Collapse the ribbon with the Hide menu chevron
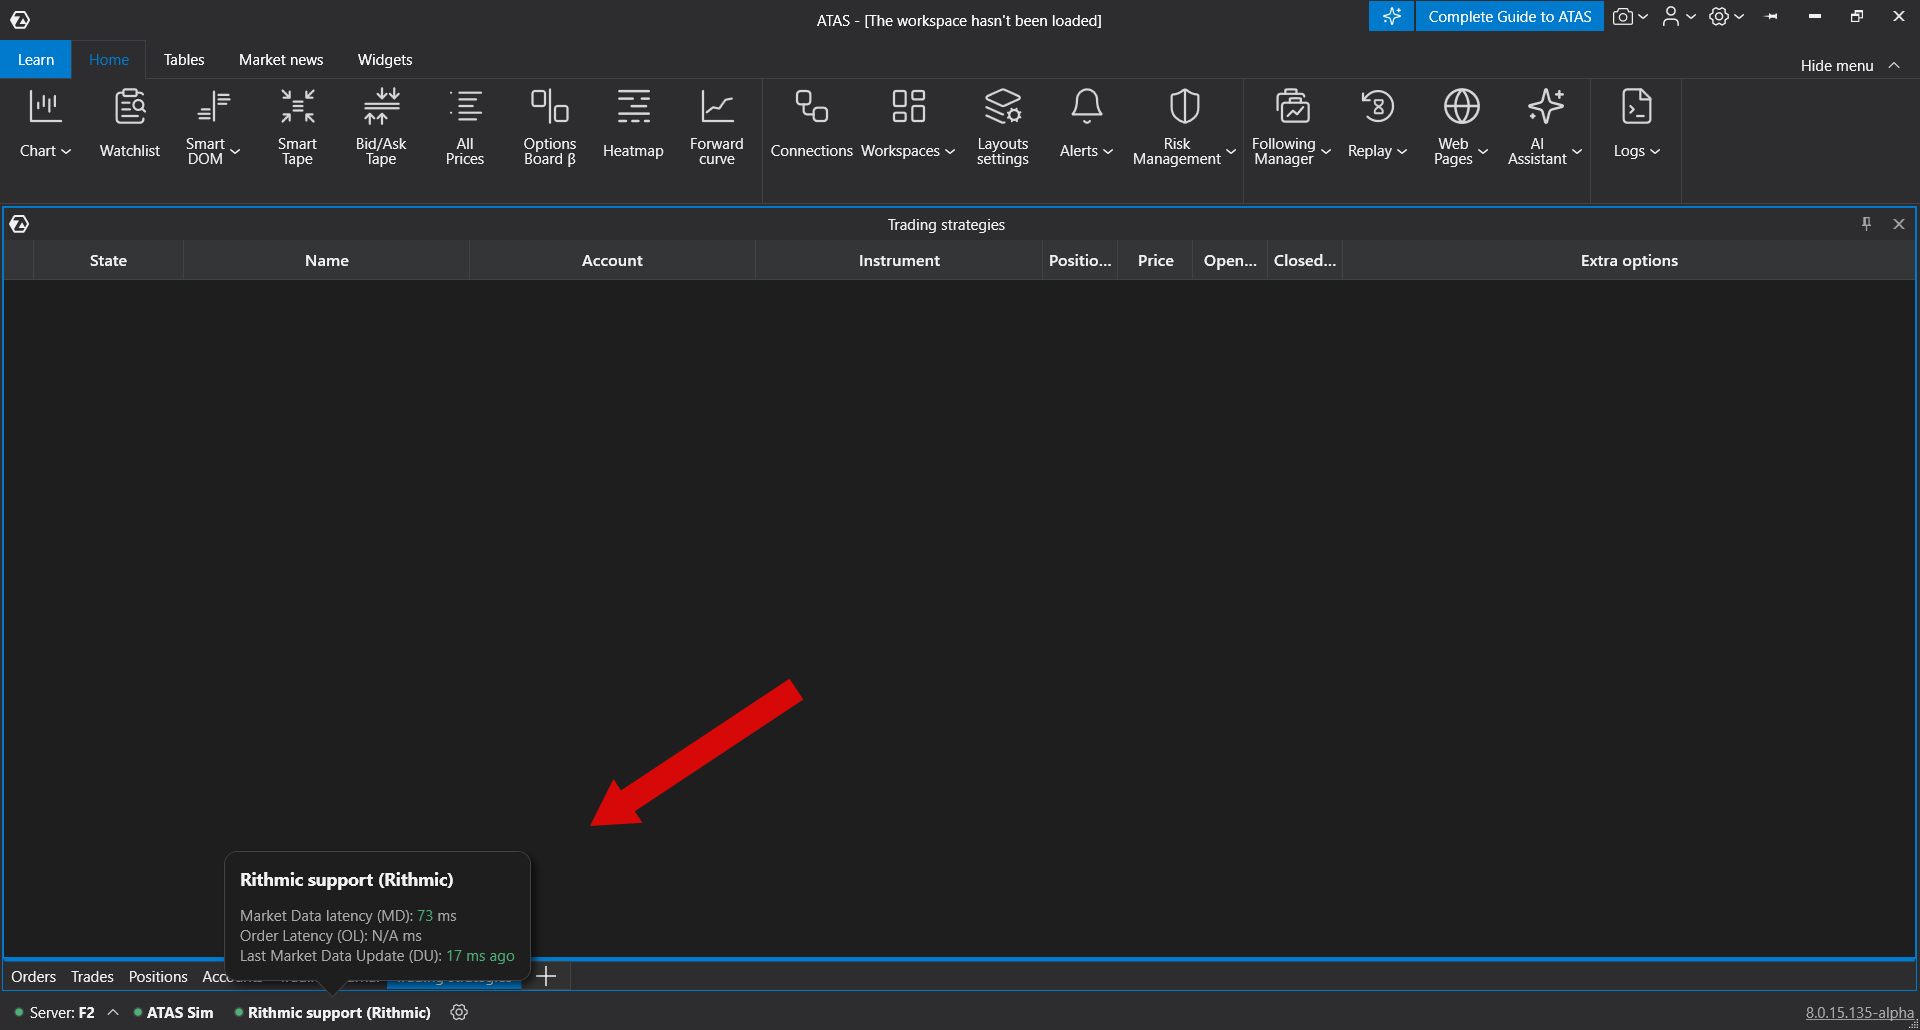Screen dimensions: 1920x1030 coord(1894,65)
